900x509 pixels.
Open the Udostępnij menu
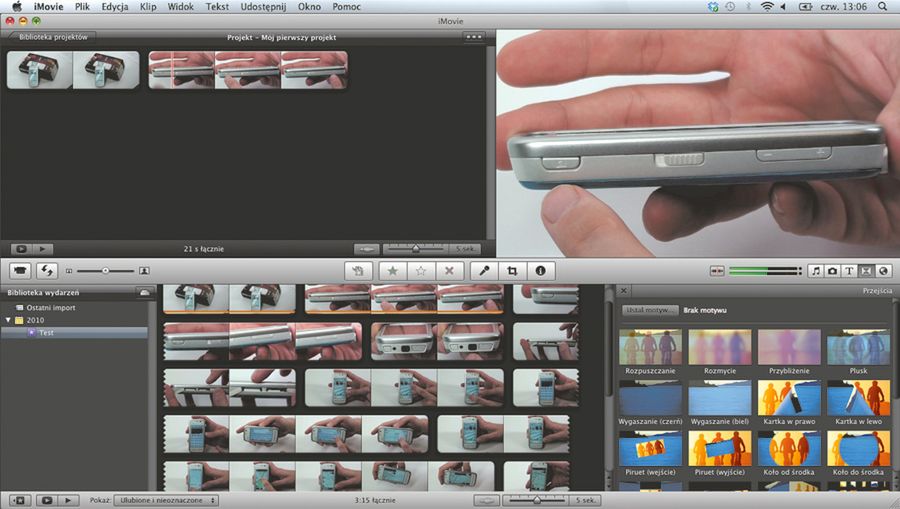(x=263, y=7)
